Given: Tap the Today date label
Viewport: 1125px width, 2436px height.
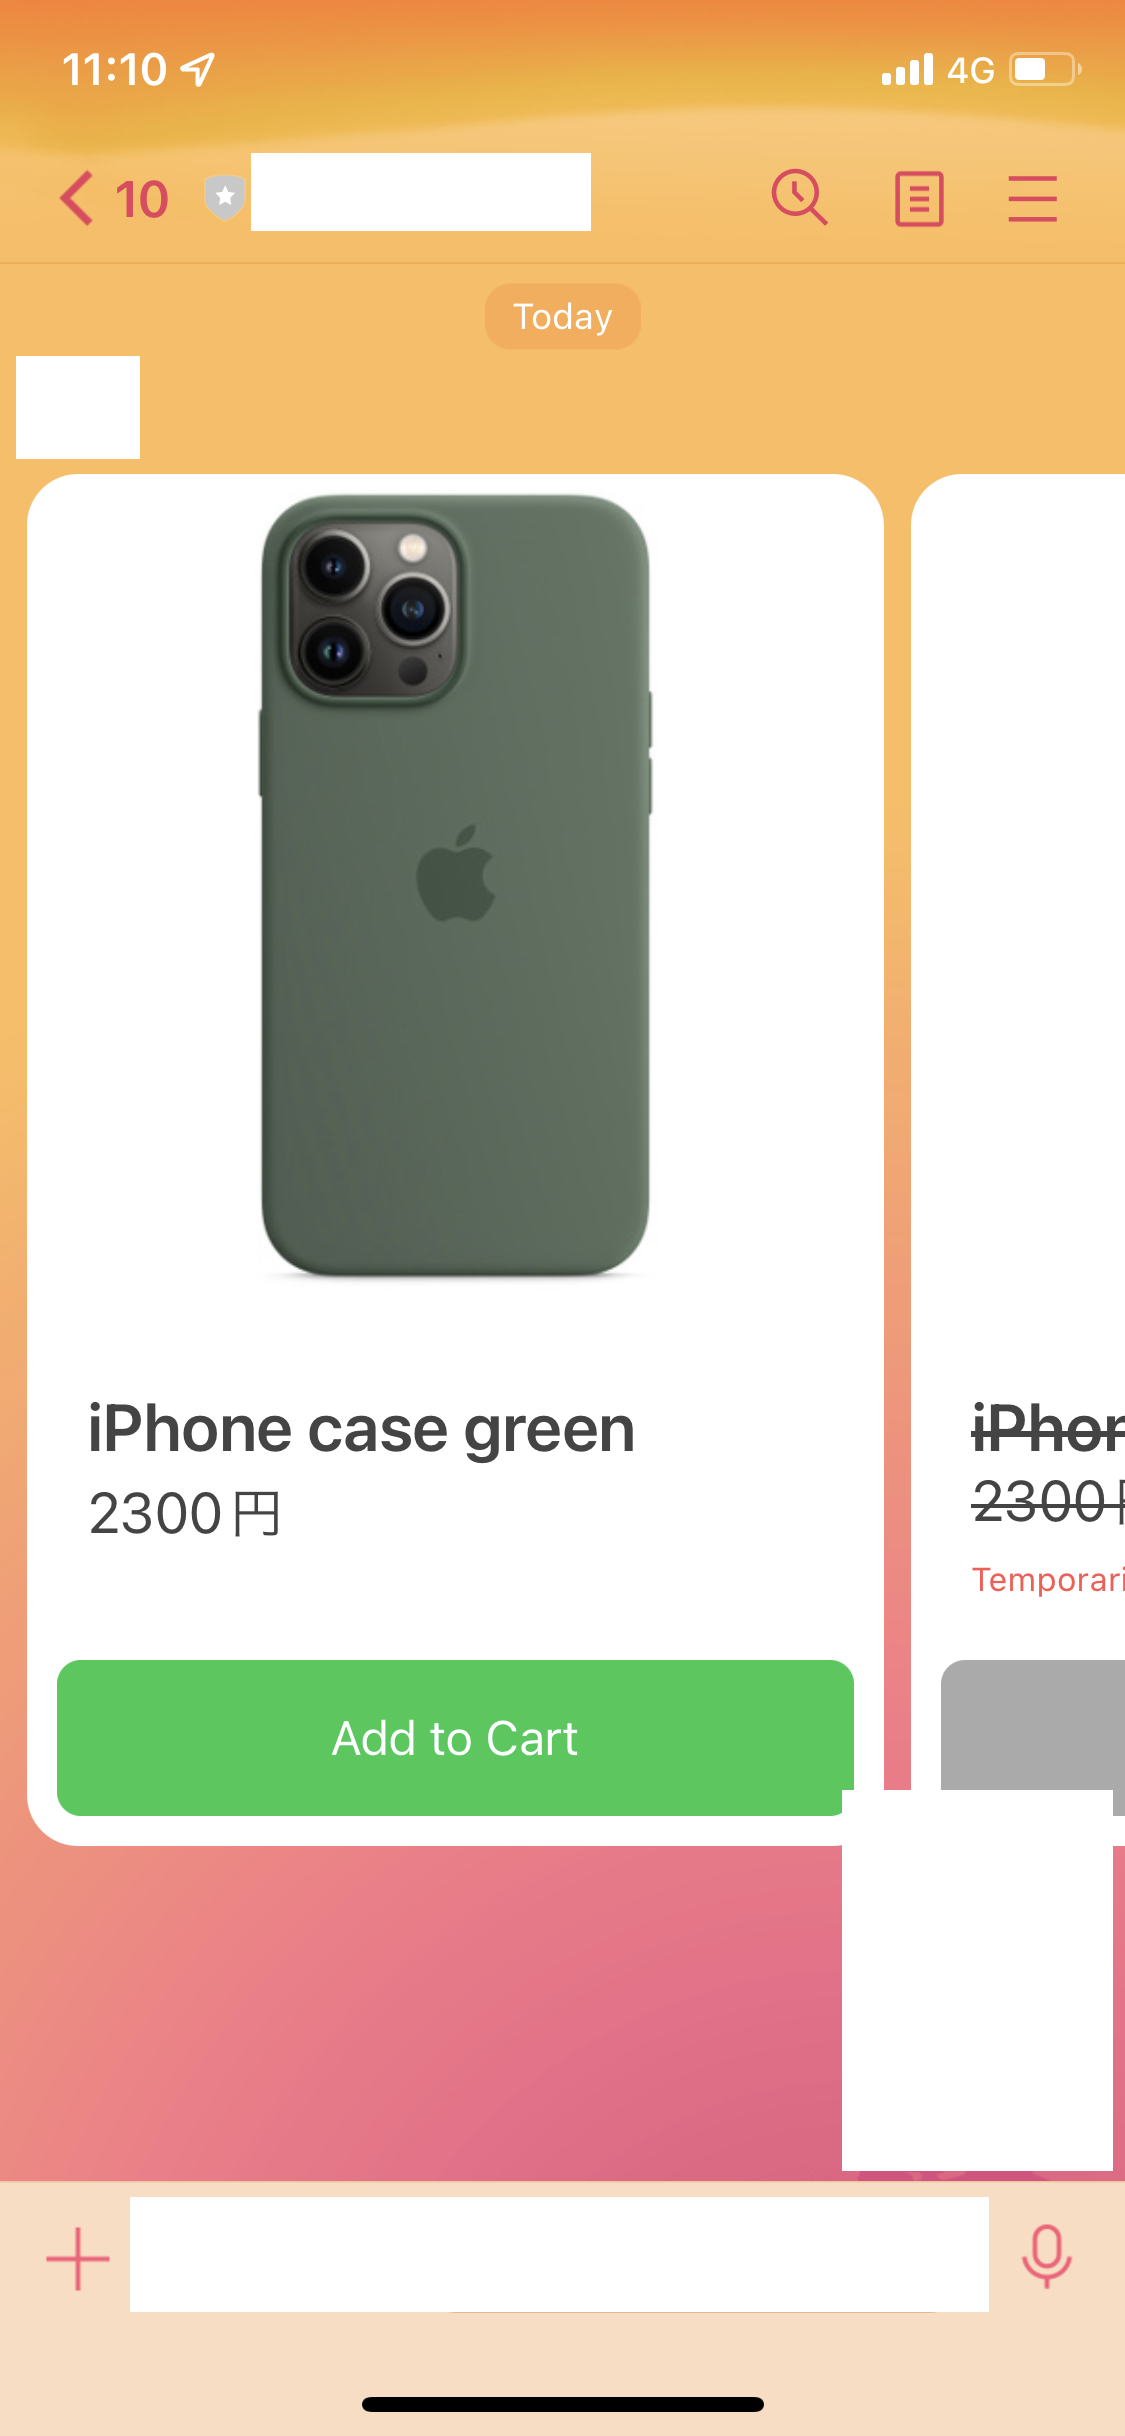Looking at the screenshot, I should click(x=563, y=317).
